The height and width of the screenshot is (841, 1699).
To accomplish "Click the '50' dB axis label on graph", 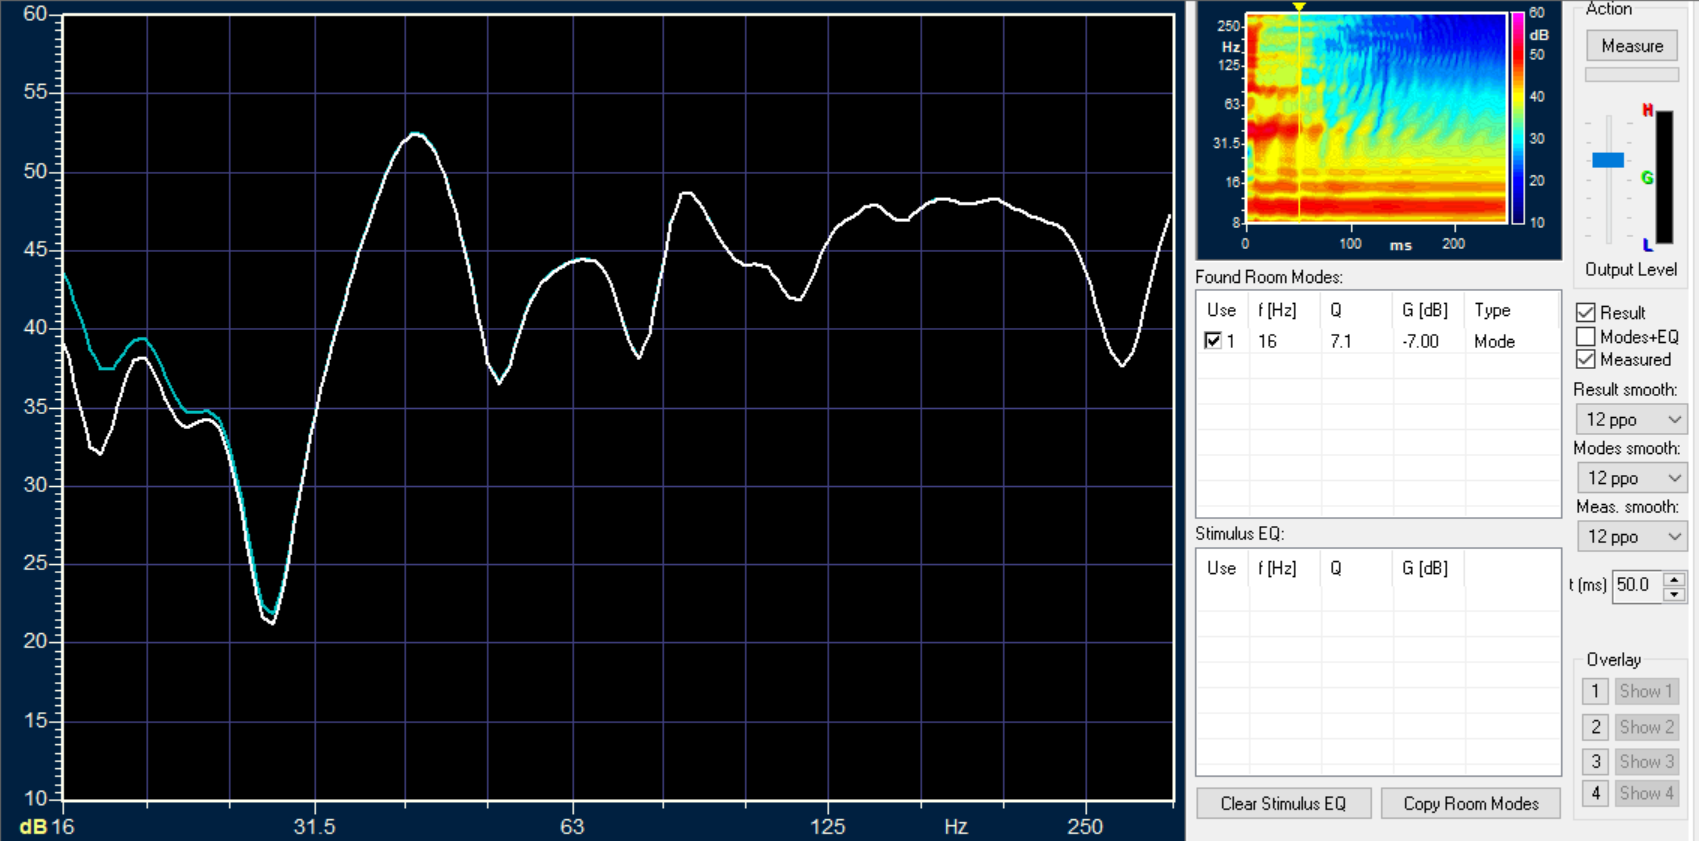I will tap(35, 171).
